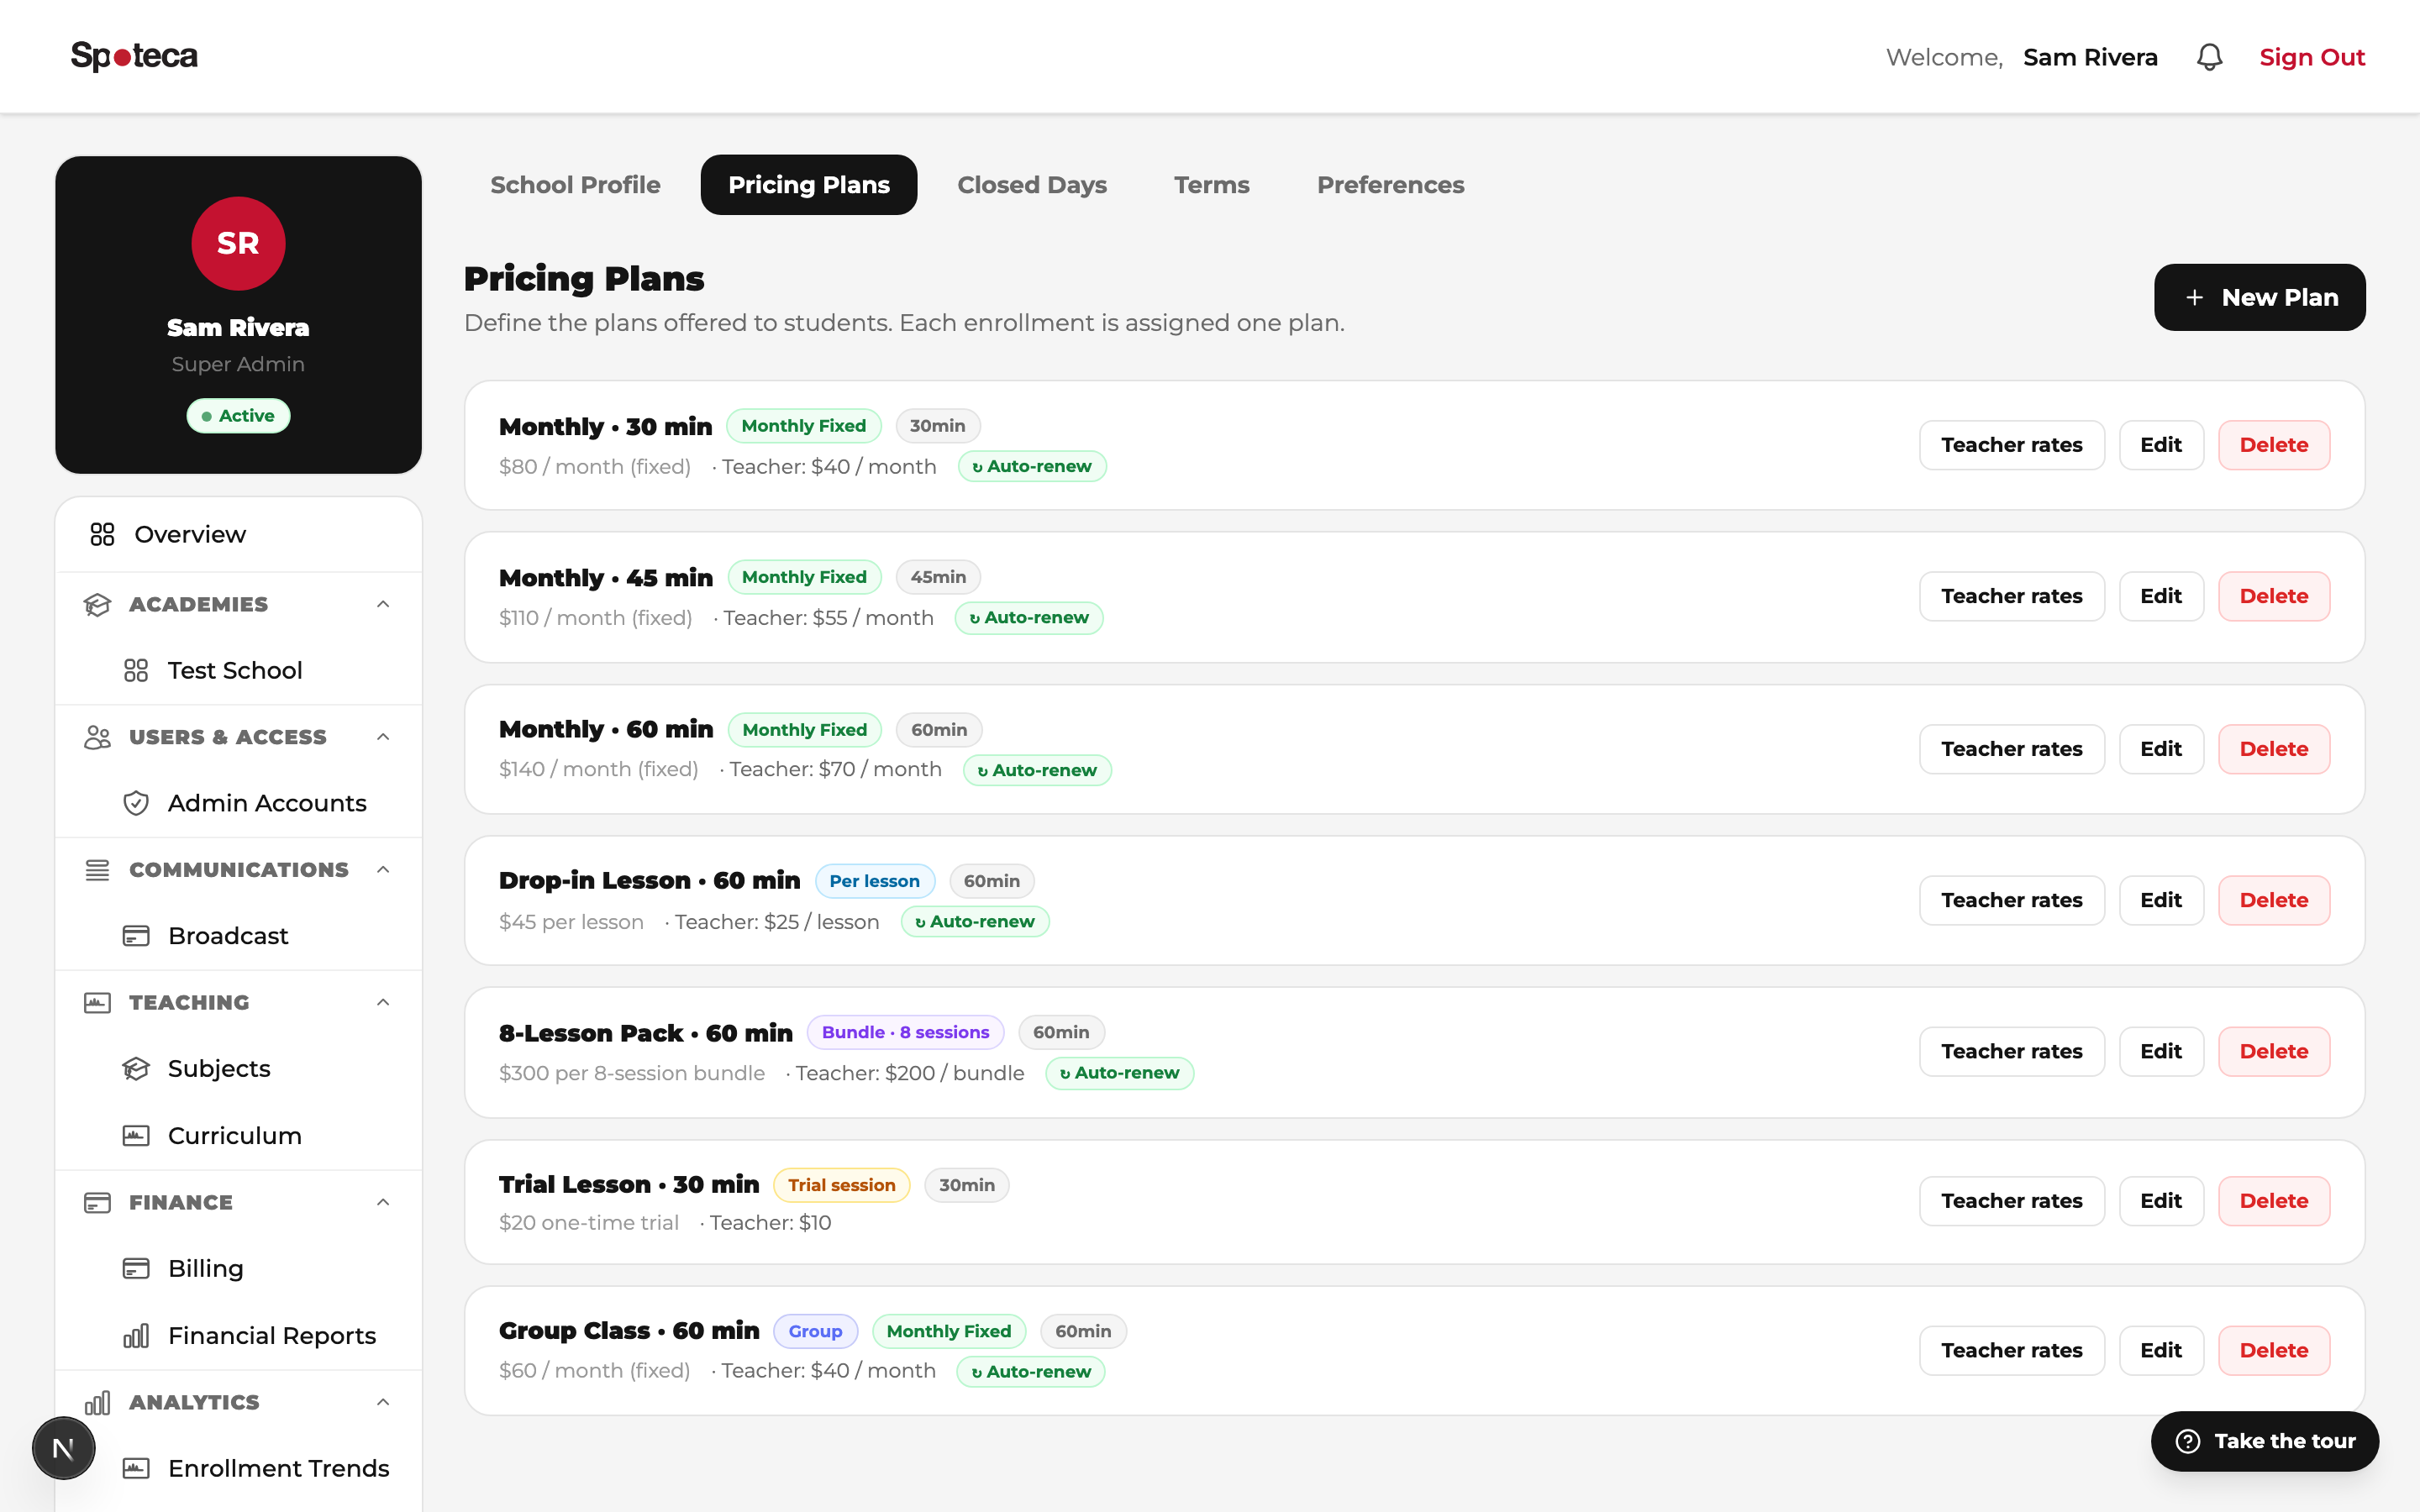This screenshot has width=2420, height=1512.
Task: Click the Overview grid icon
Action: [x=102, y=534]
